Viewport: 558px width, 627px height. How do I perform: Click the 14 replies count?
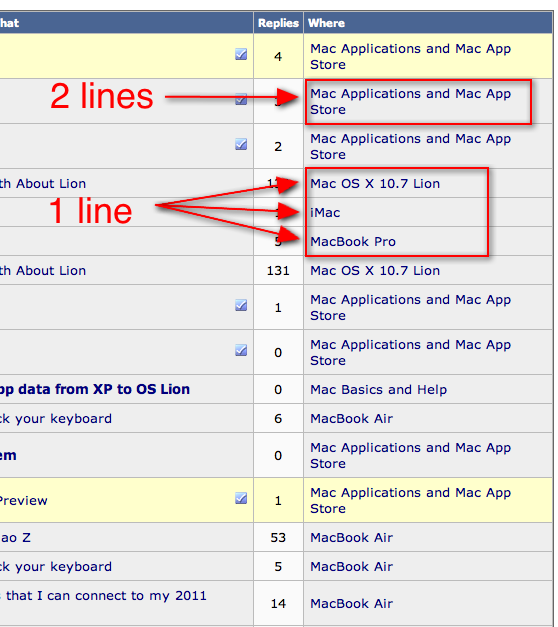point(278,603)
